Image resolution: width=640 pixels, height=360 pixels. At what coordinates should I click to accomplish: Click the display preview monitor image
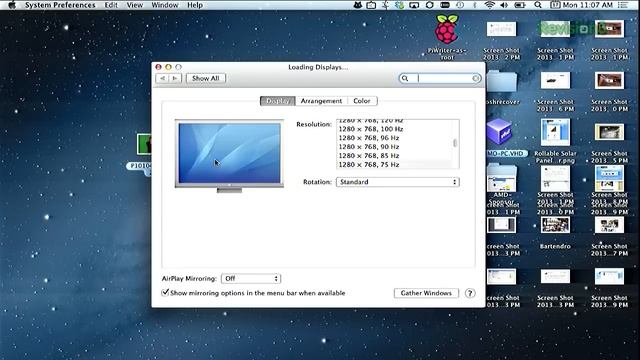[229, 156]
